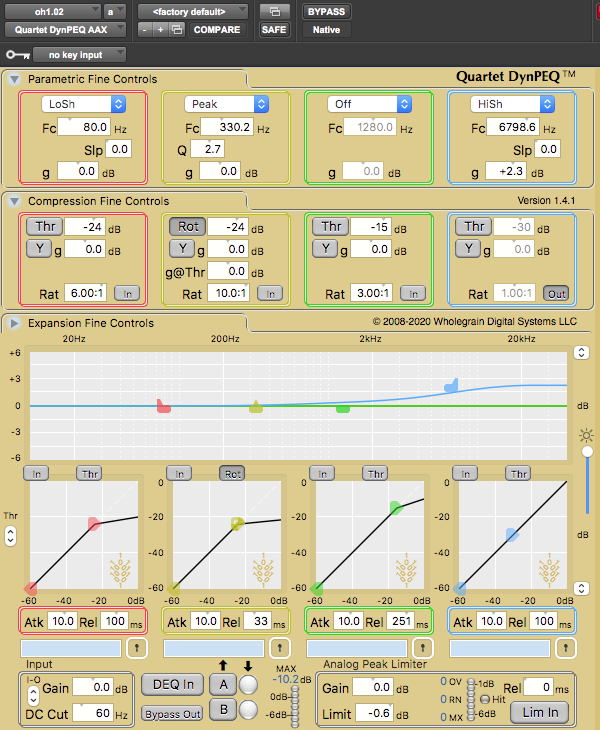
Task: Click the Limit -0.6 dB field
Action: (x=374, y=713)
